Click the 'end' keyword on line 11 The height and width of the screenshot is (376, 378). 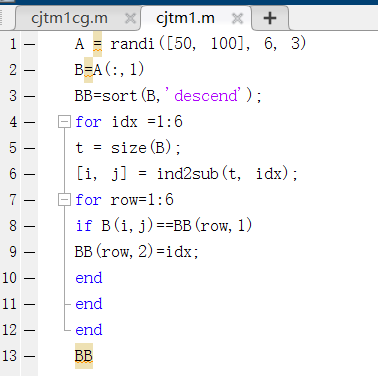[89, 304]
